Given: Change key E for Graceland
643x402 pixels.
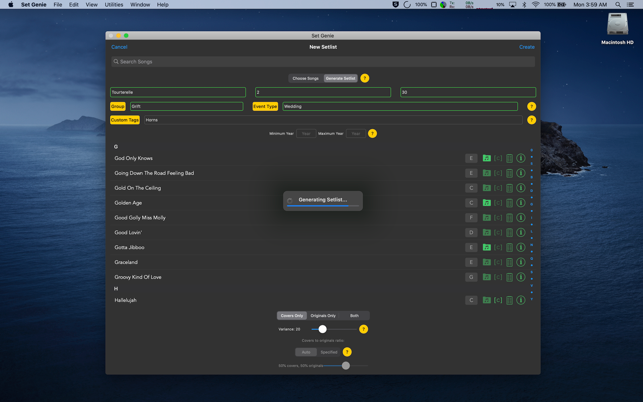Looking at the screenshot, I should (x=471, y=262).
